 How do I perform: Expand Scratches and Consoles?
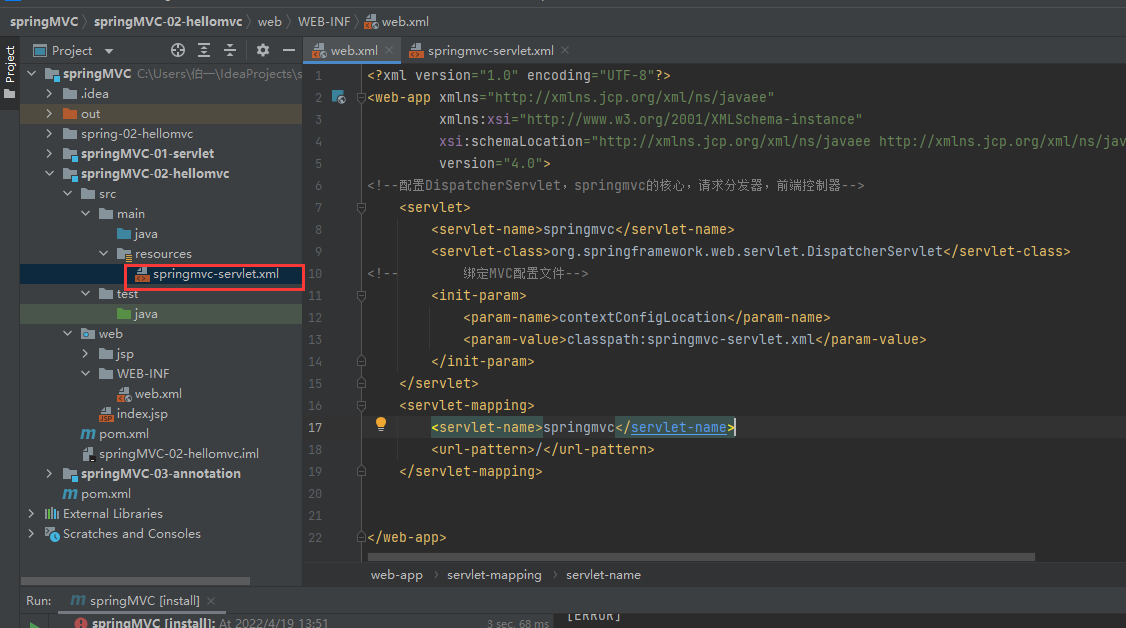point(32,534)
